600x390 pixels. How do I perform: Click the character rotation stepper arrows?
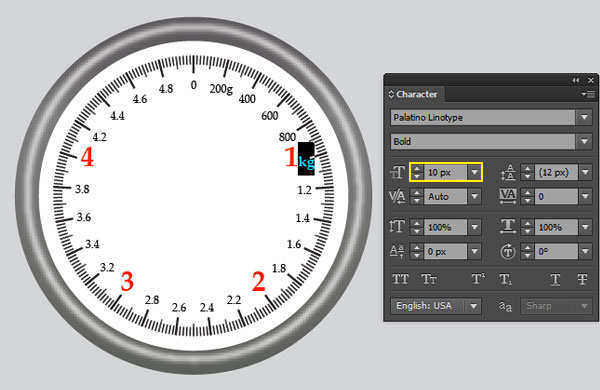pyautogui.click(x=528, y=252)
